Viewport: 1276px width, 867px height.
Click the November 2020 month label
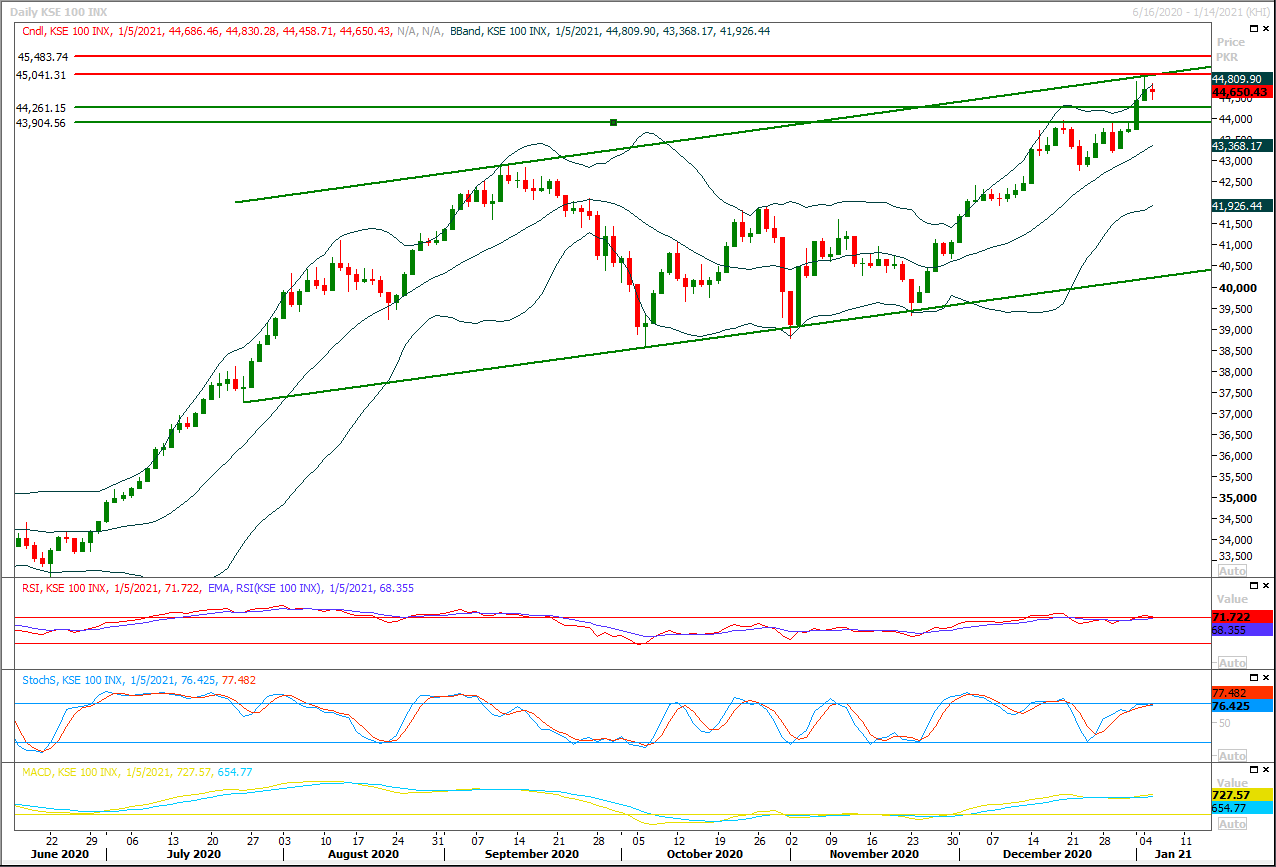pyautogui.click(x=874, y=855)
